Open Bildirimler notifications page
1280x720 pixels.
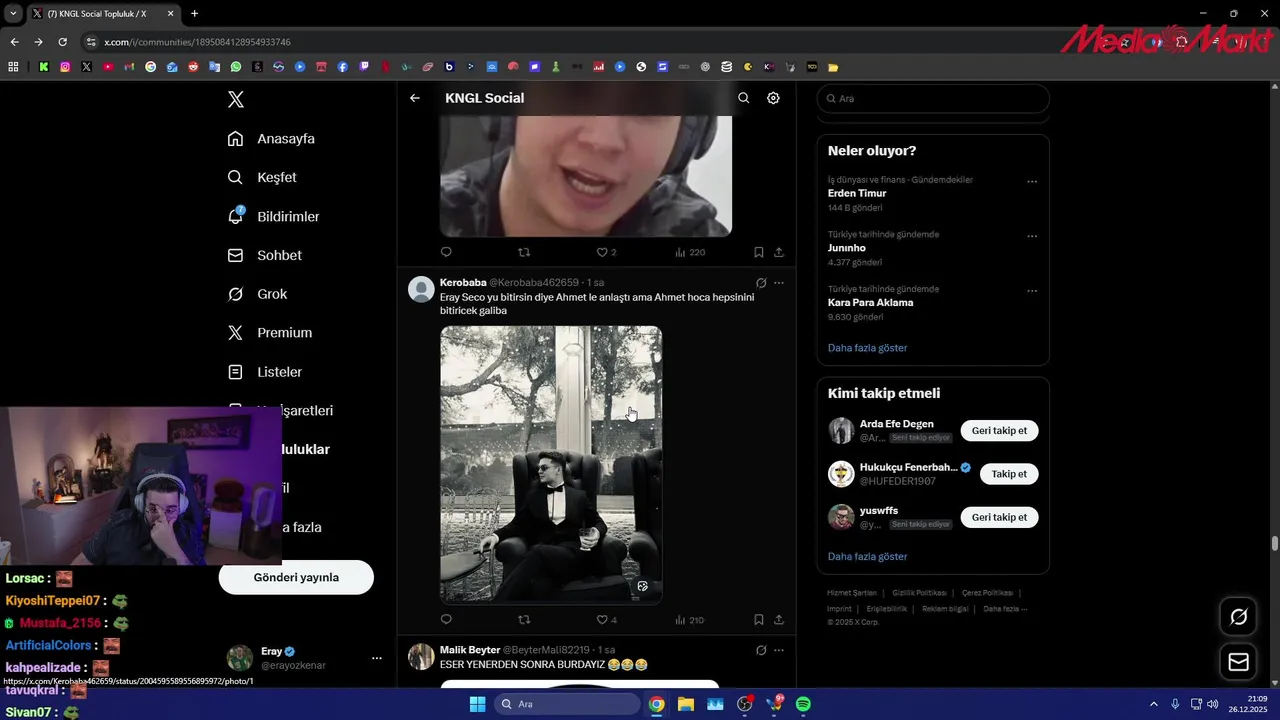tap(273, 216)
